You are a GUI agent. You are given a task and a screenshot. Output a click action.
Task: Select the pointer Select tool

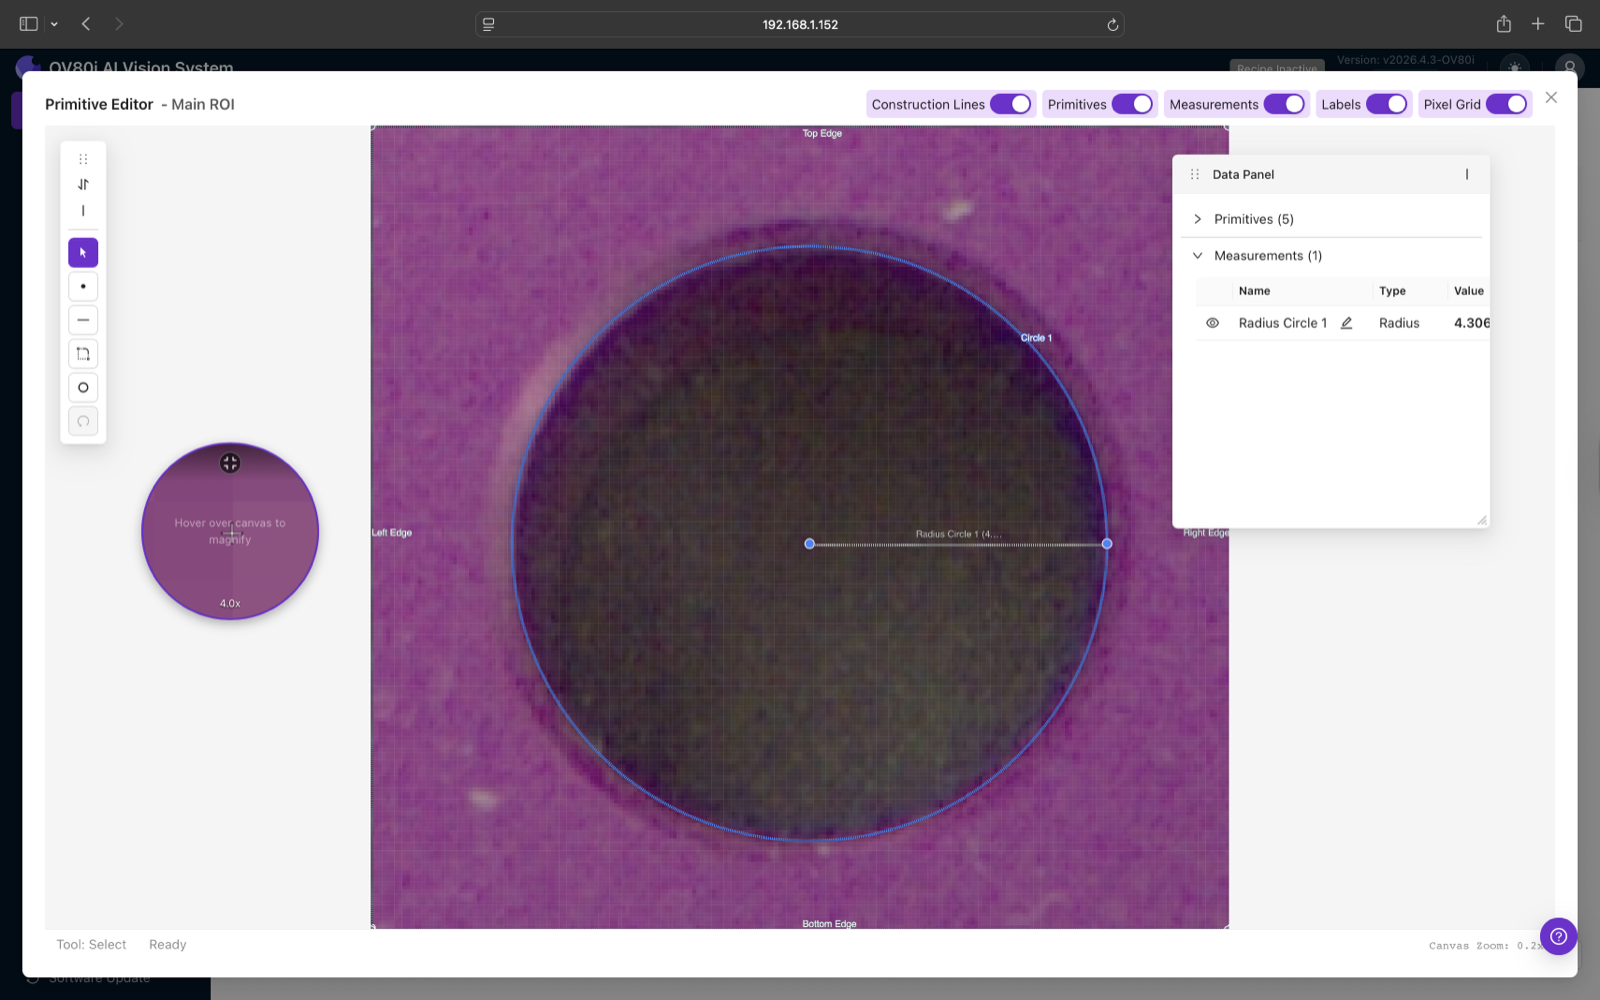83,253
